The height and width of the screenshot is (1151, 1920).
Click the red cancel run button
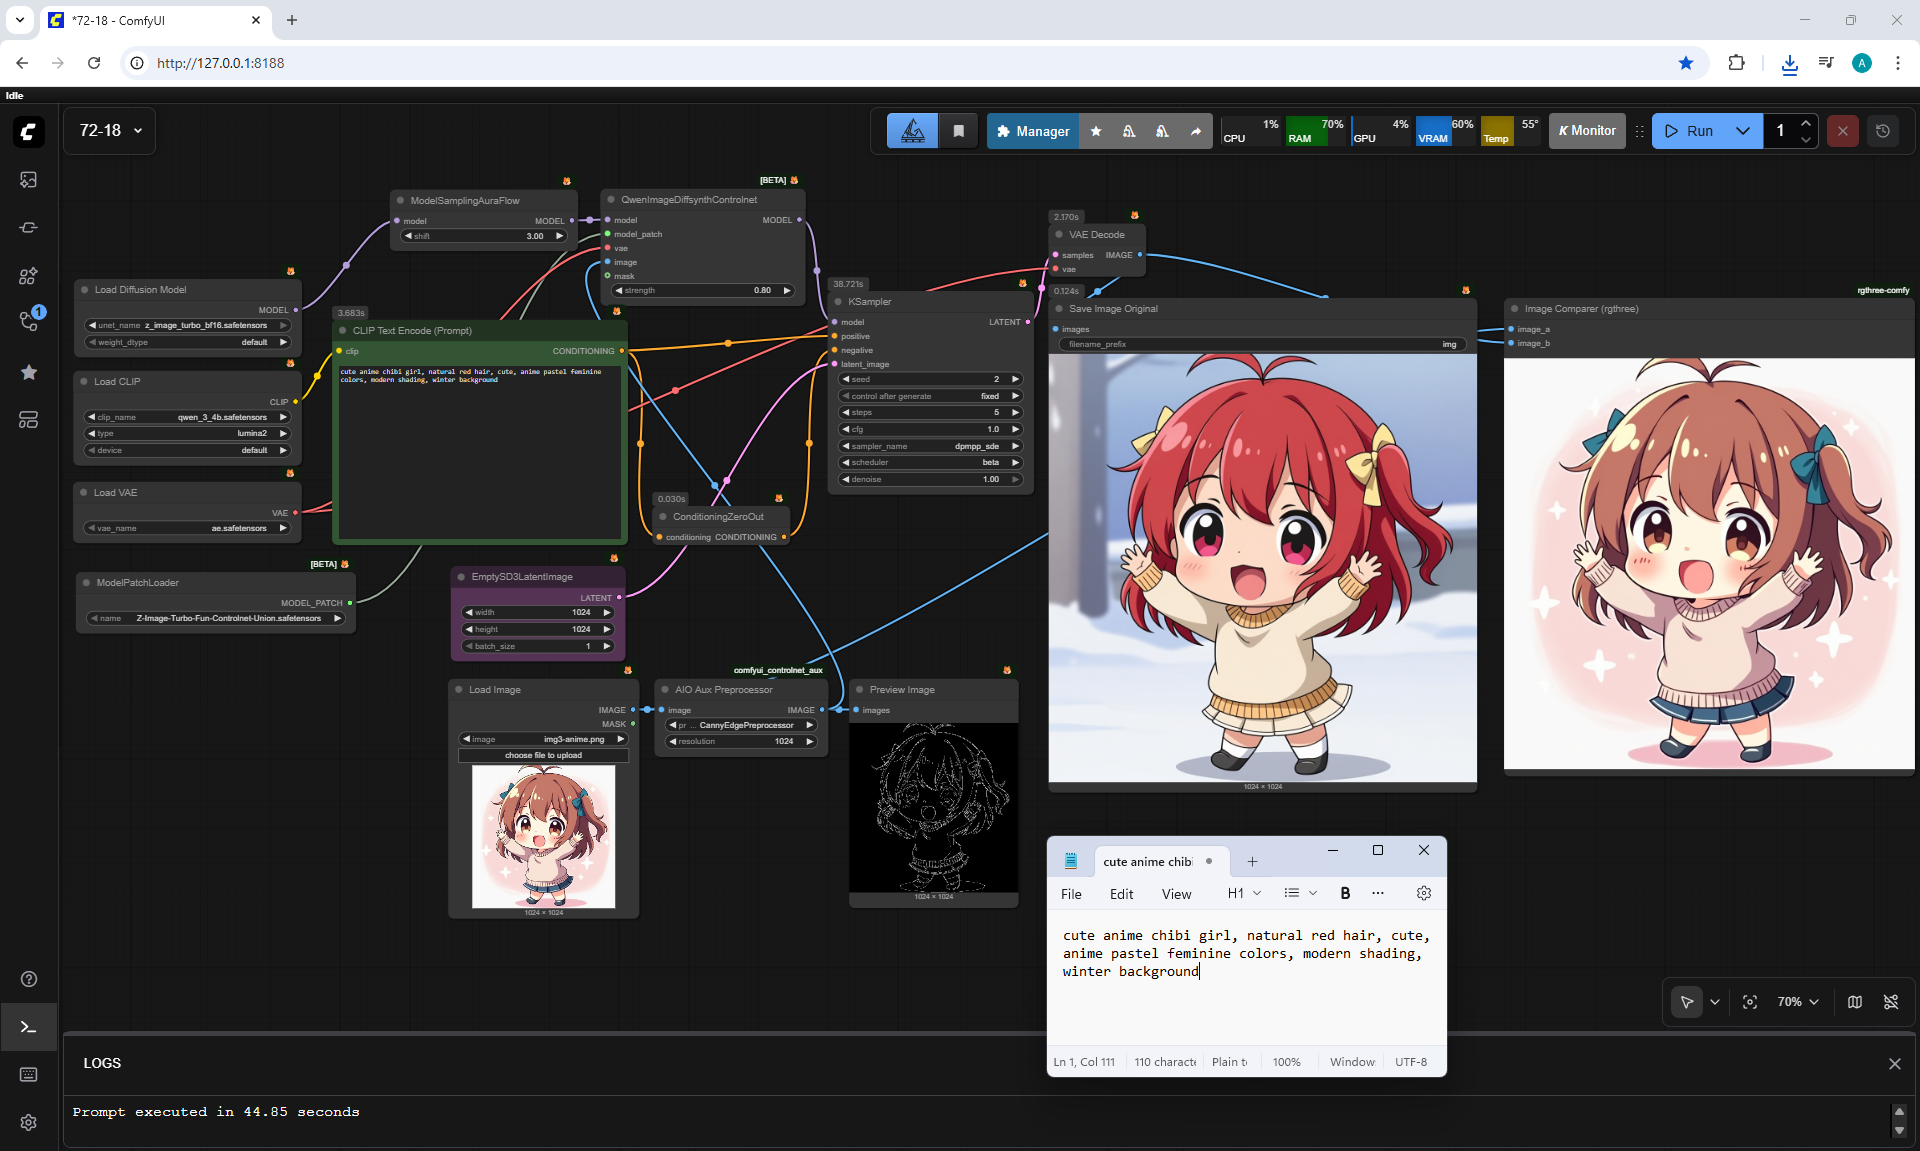(x=1842, y=131)
